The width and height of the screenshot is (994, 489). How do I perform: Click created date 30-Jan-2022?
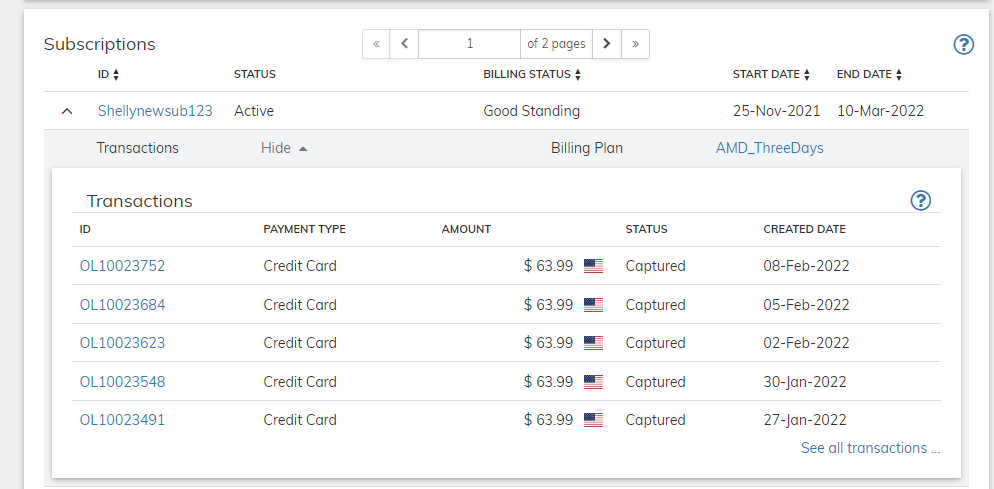pos(805,382)
